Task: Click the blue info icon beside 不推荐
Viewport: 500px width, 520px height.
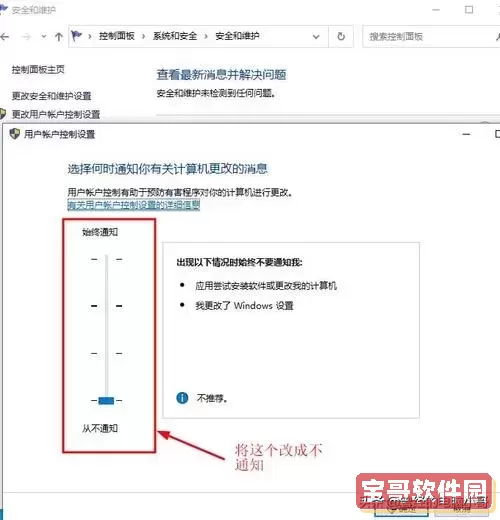Action: [x=182, y=398]
